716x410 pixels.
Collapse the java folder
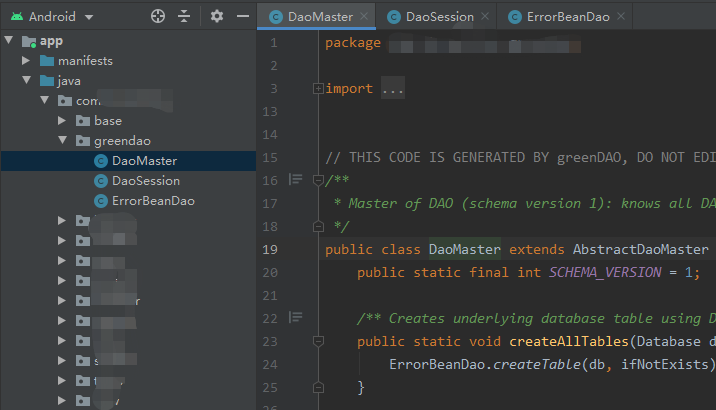coord(26,80)
